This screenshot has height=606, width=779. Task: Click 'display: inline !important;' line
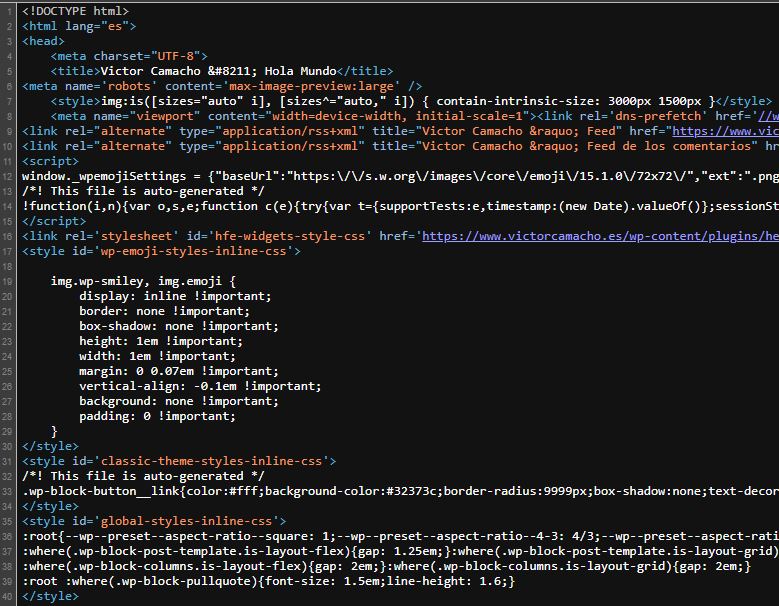pos(175,296)
